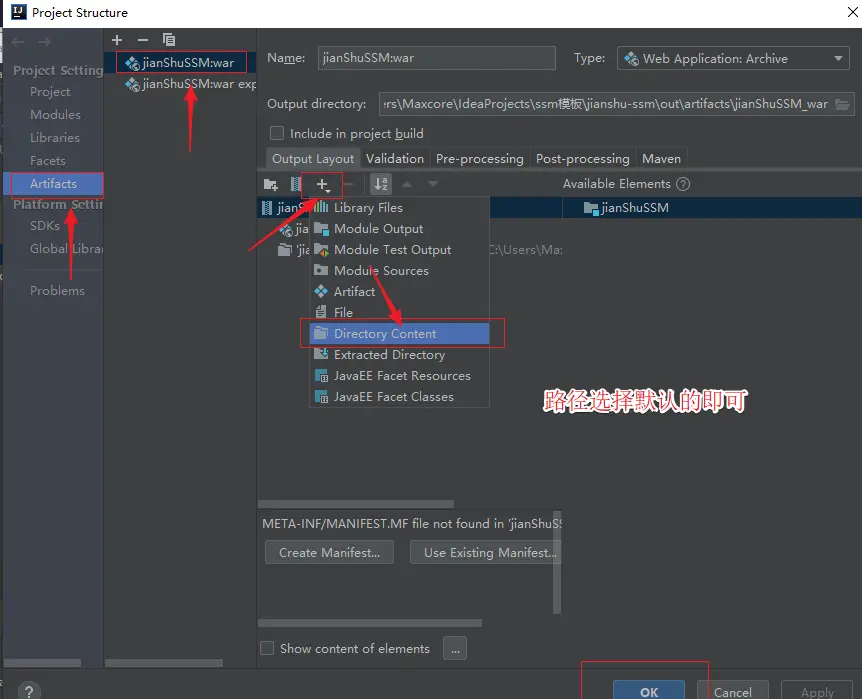The image size is (862, 699).
Task: Browse output directory folder icon
Action: click(x=842, y=104)
